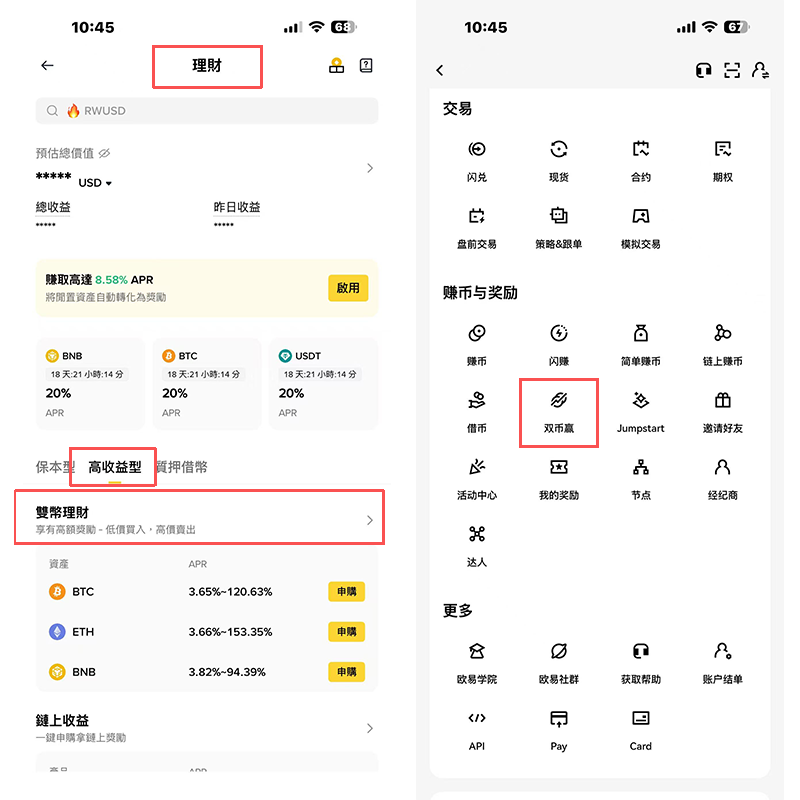Viewport: 800px width, 800px height.
Task: Open the help guide icon at top right of 理財
Action: click(366, 65)
